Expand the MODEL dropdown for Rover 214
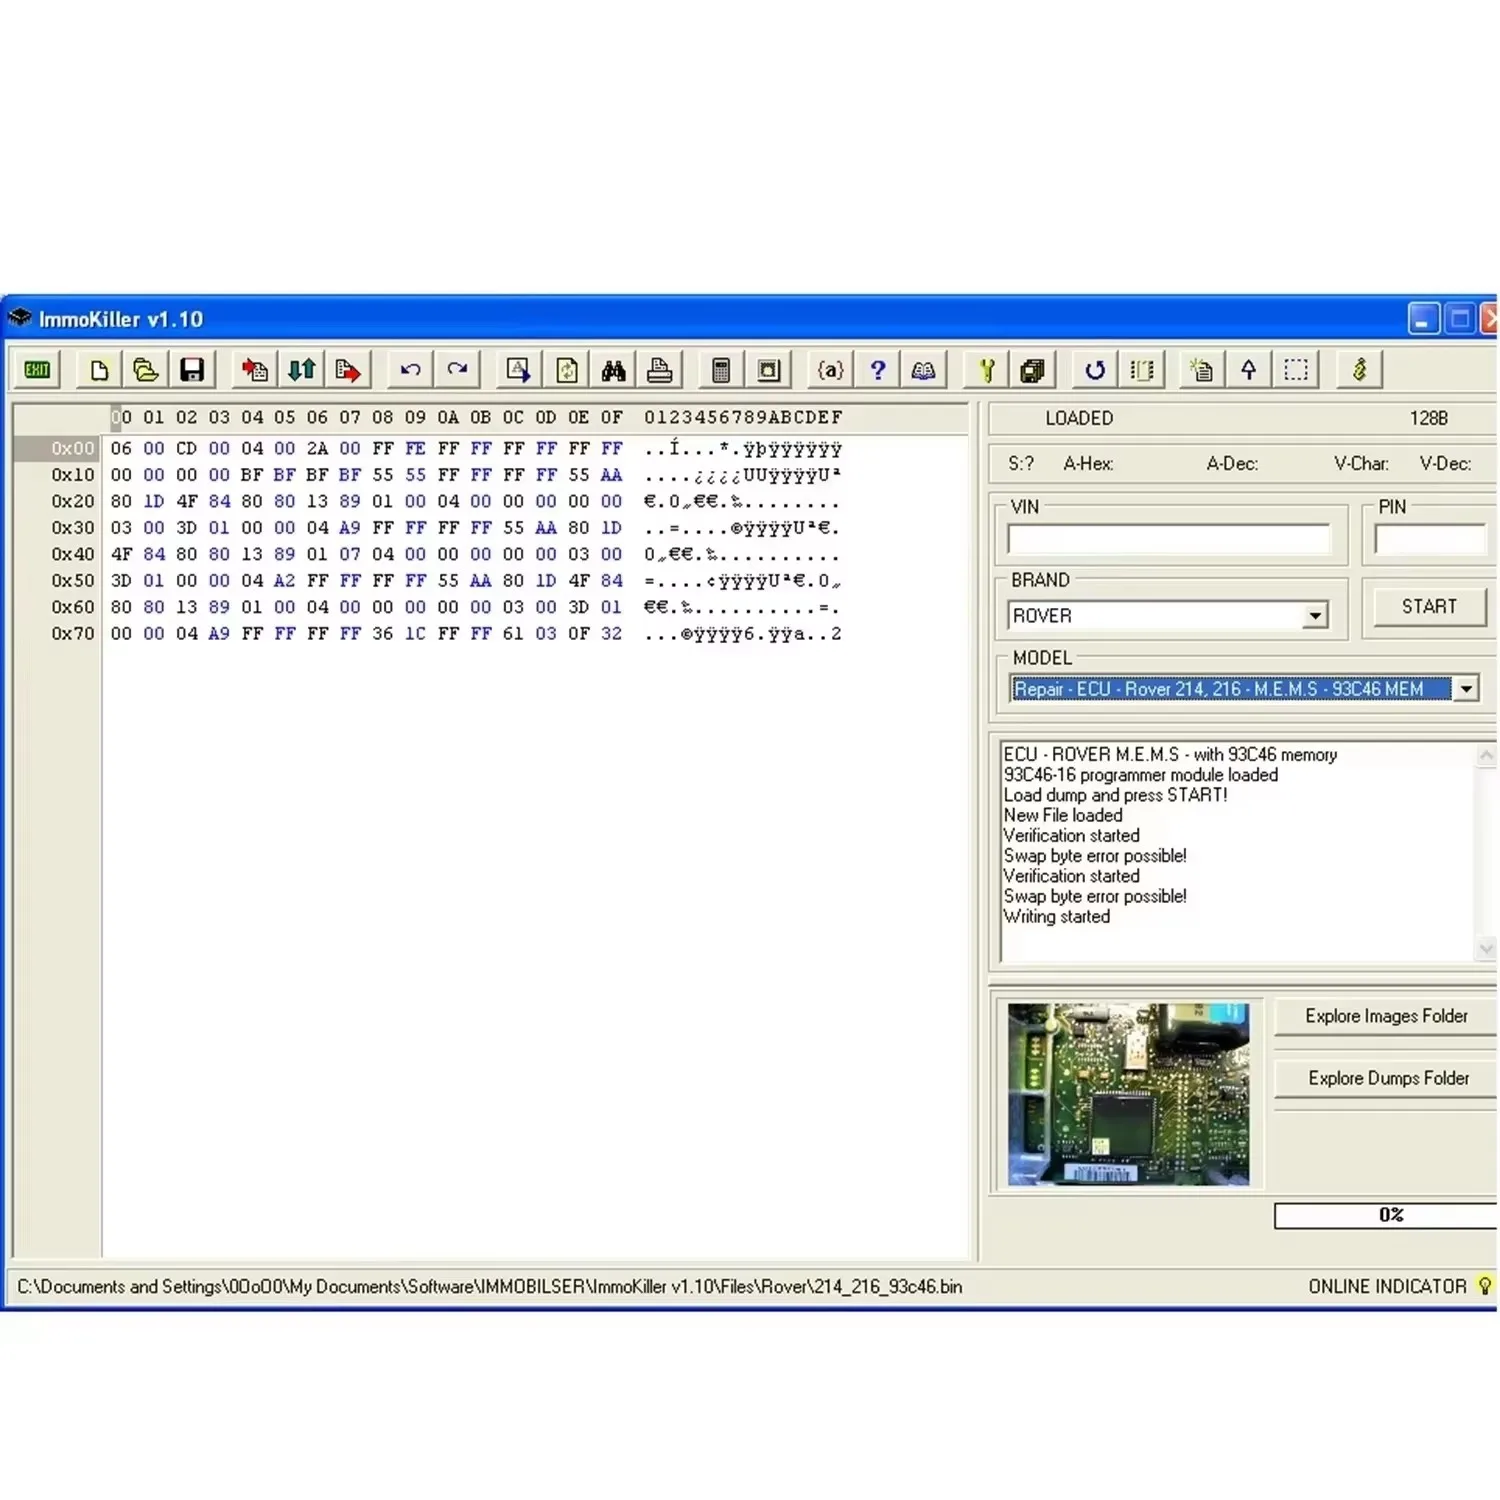 click(x=1467, y=688)
